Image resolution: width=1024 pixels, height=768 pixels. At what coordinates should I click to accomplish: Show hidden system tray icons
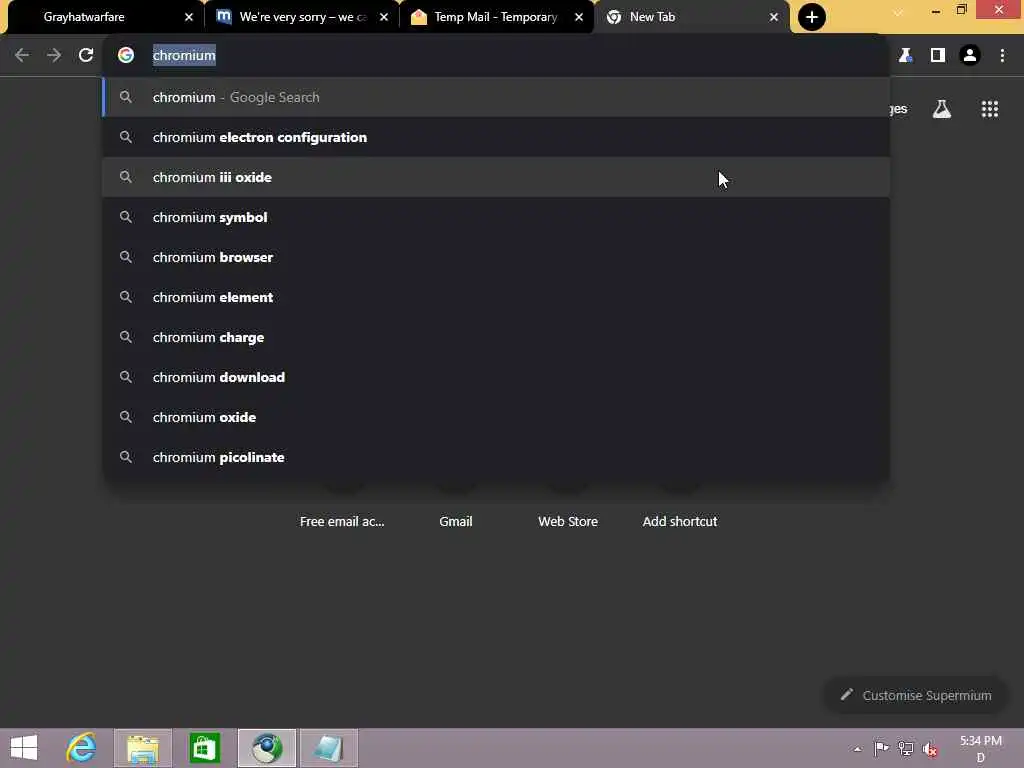click(857, 749)
